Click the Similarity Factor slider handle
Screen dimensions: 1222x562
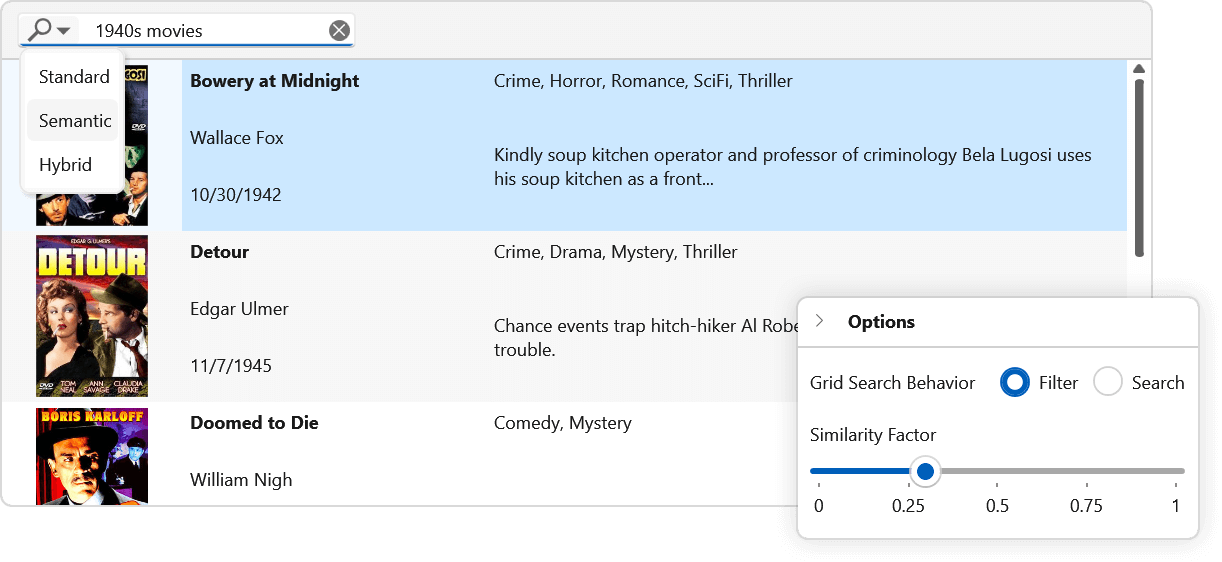925,471
